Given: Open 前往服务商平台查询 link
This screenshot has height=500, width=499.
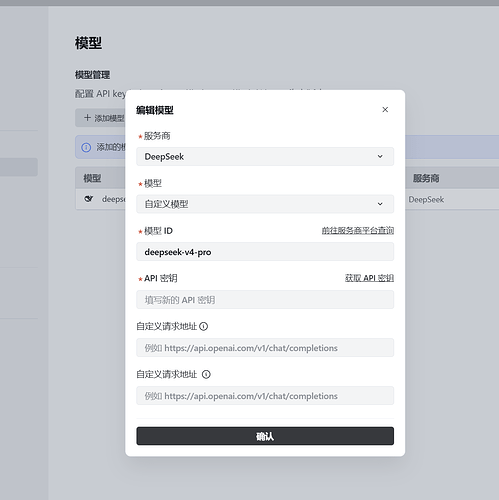Looking at the screenshot, I should pyautogui.click(x=358, y=230).
